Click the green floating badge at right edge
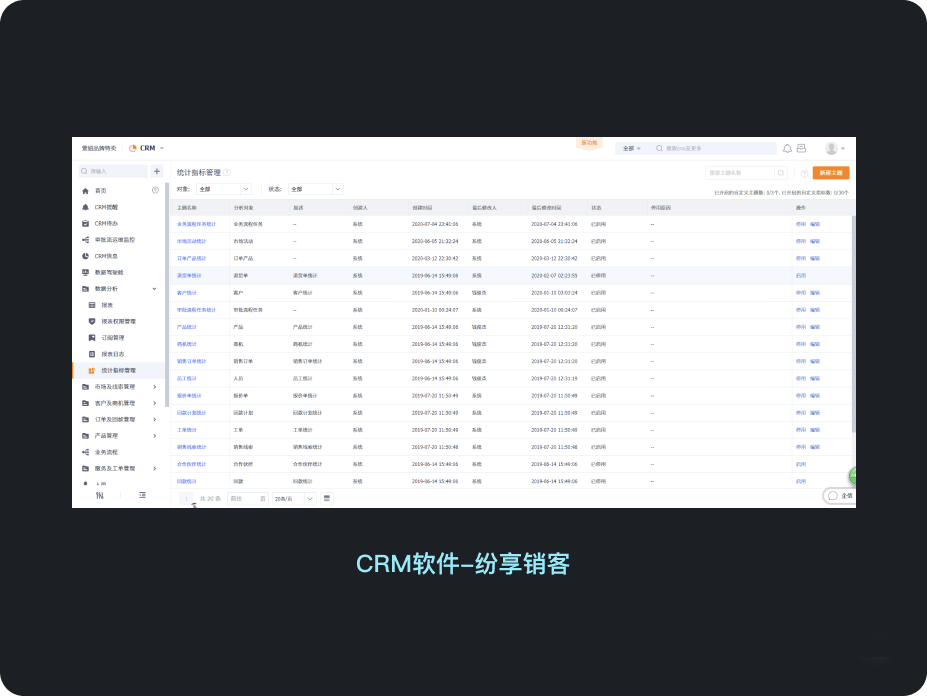Image resolution: width=927 pixels, height=696 pixels. coord(853,475)
